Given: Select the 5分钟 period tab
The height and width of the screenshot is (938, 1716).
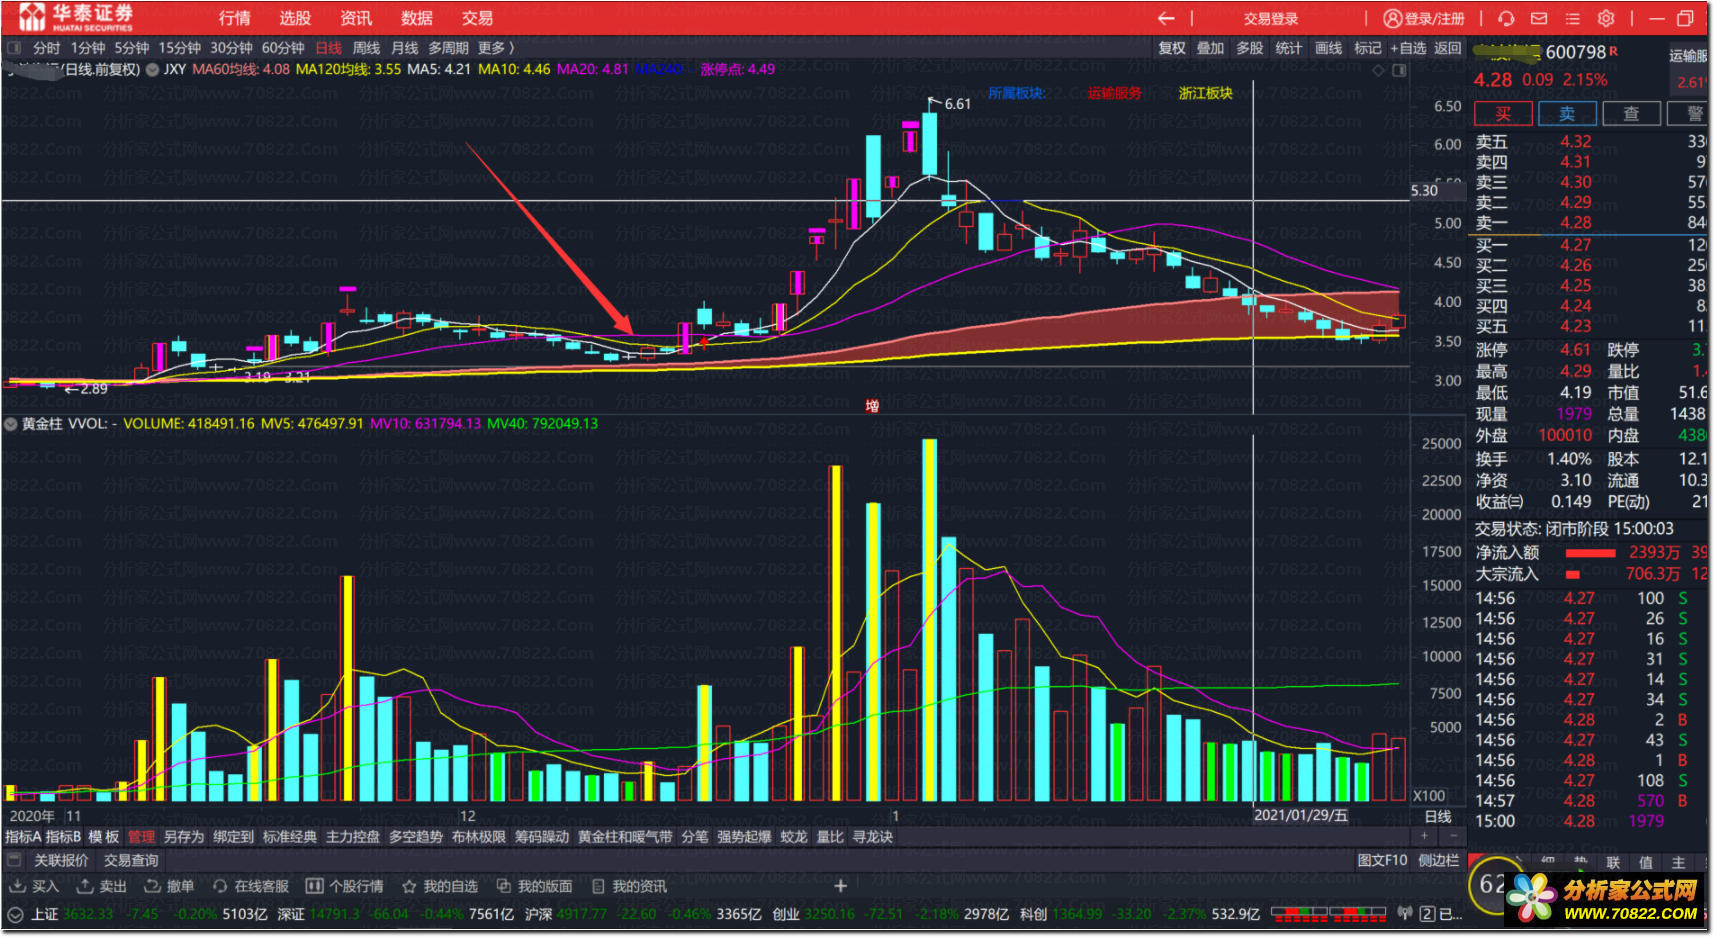Looking at the screenshot, I should click(x=131, y=48).
